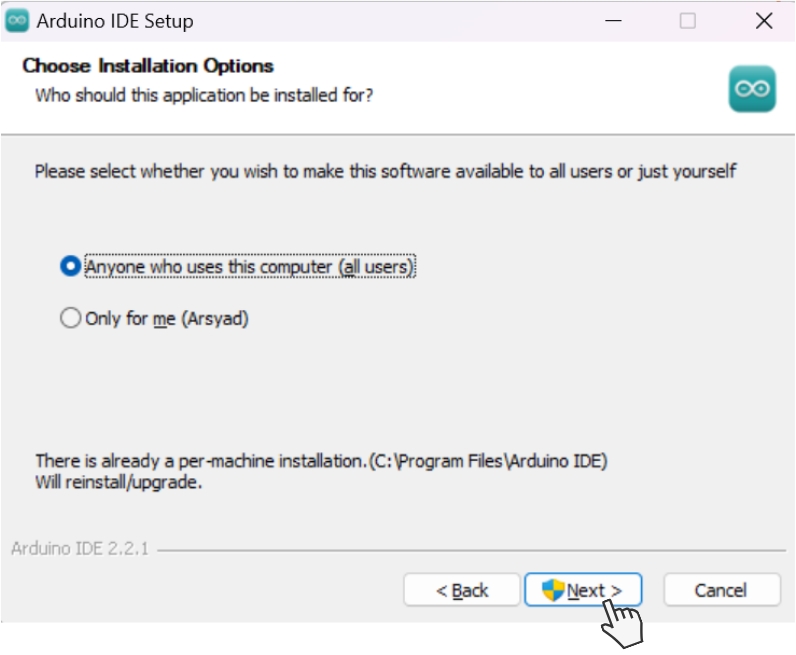Click the teal Arduino logo in the header

click(x=752, y=89)
